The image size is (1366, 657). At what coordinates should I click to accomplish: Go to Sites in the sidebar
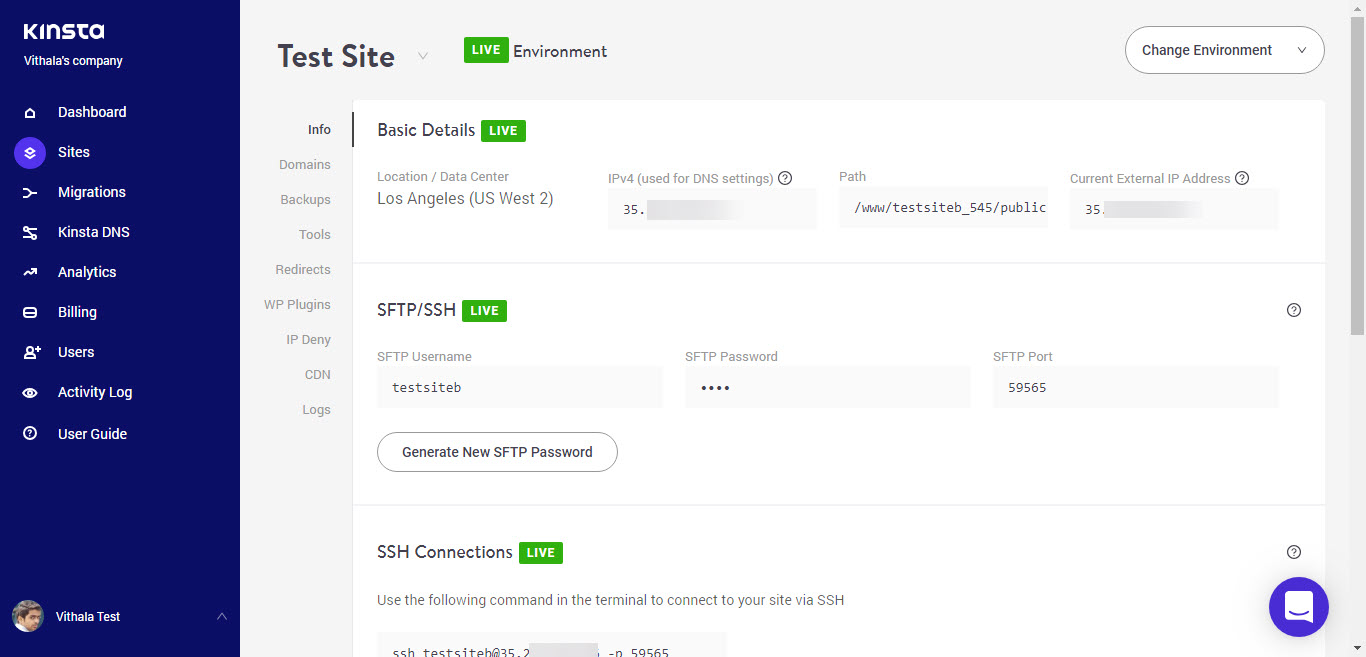coord(74,153)
